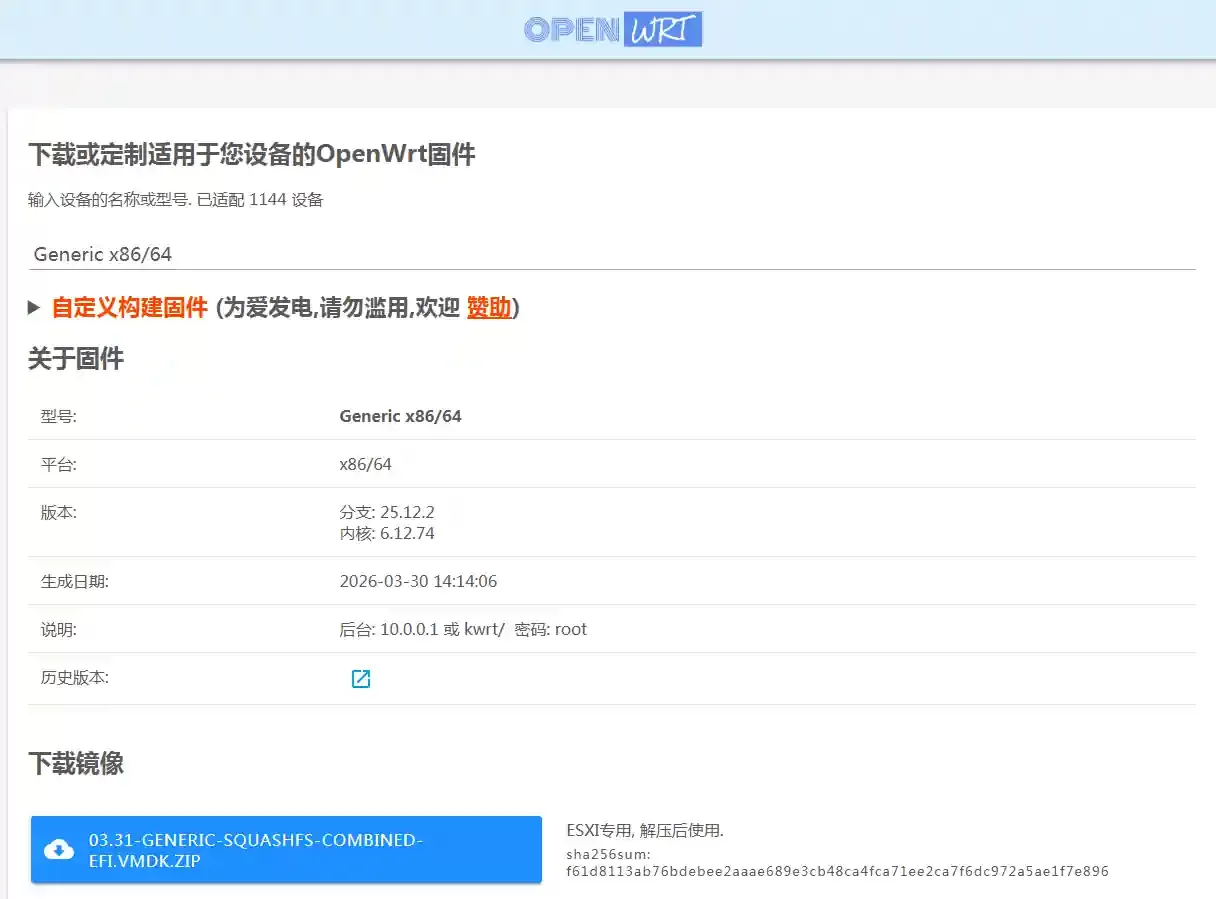The width and height of the screenshot is (1216, 899).
Task: Expand the custom build disclosure triangle
Action: point(34,308)
